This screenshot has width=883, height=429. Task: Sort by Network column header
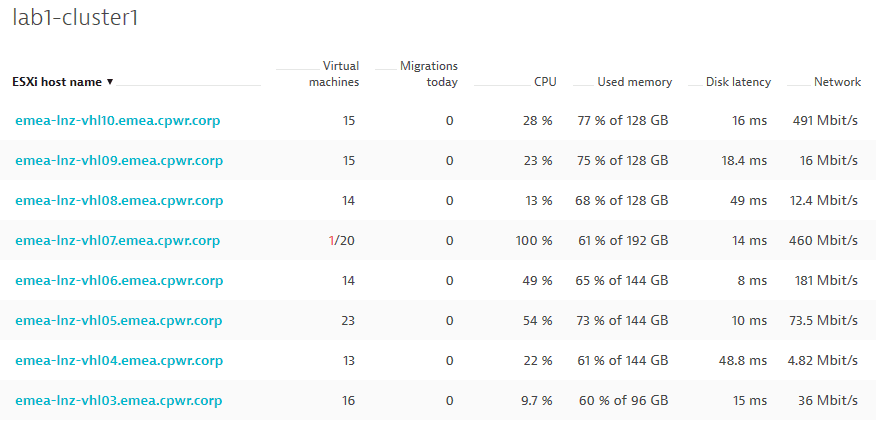click(x=837, y=82)
